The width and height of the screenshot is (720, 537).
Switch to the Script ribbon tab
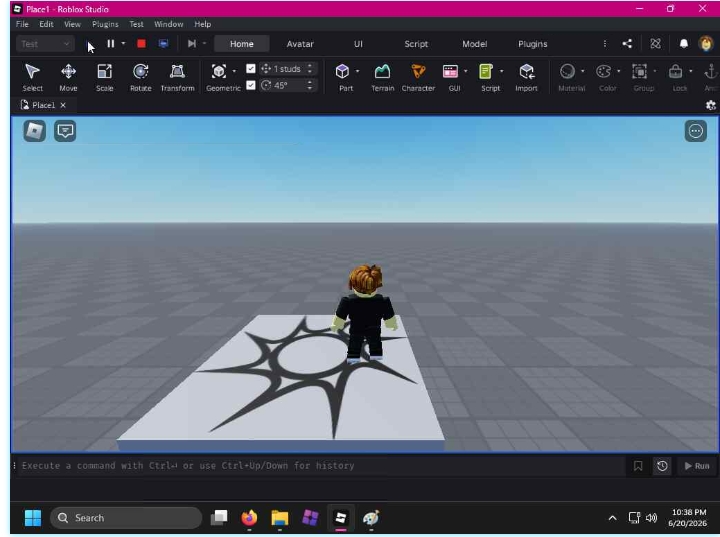pos(416,44)
